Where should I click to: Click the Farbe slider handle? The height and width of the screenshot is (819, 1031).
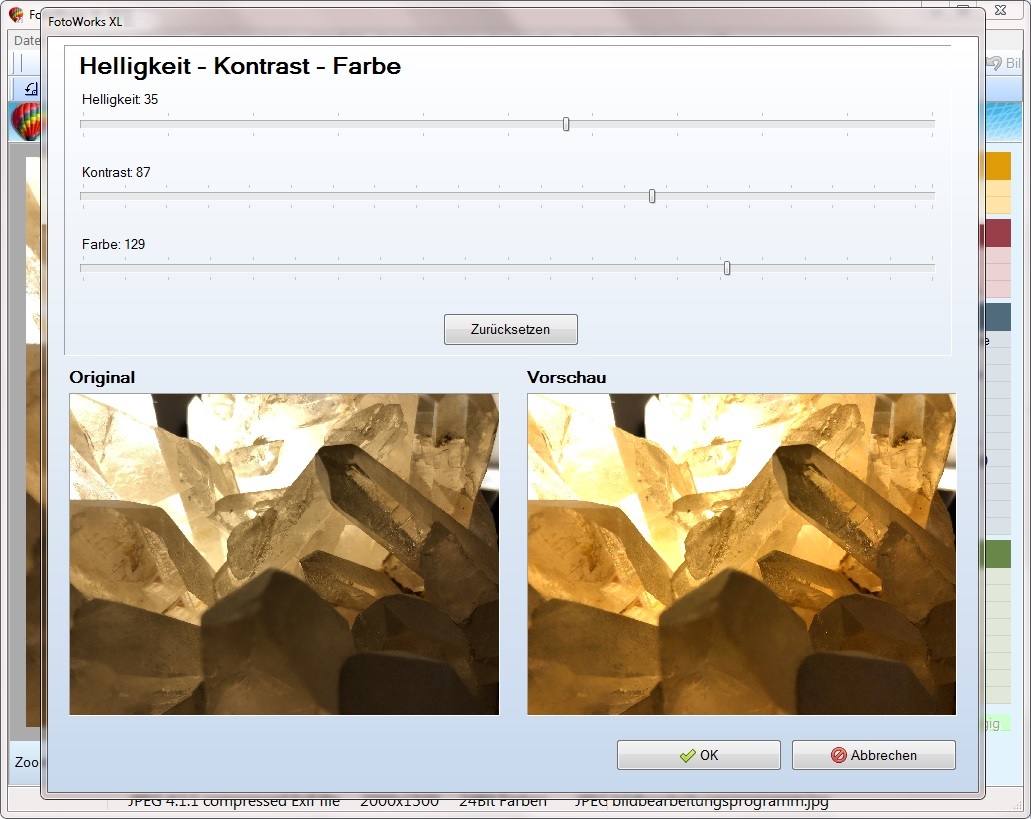727,268
